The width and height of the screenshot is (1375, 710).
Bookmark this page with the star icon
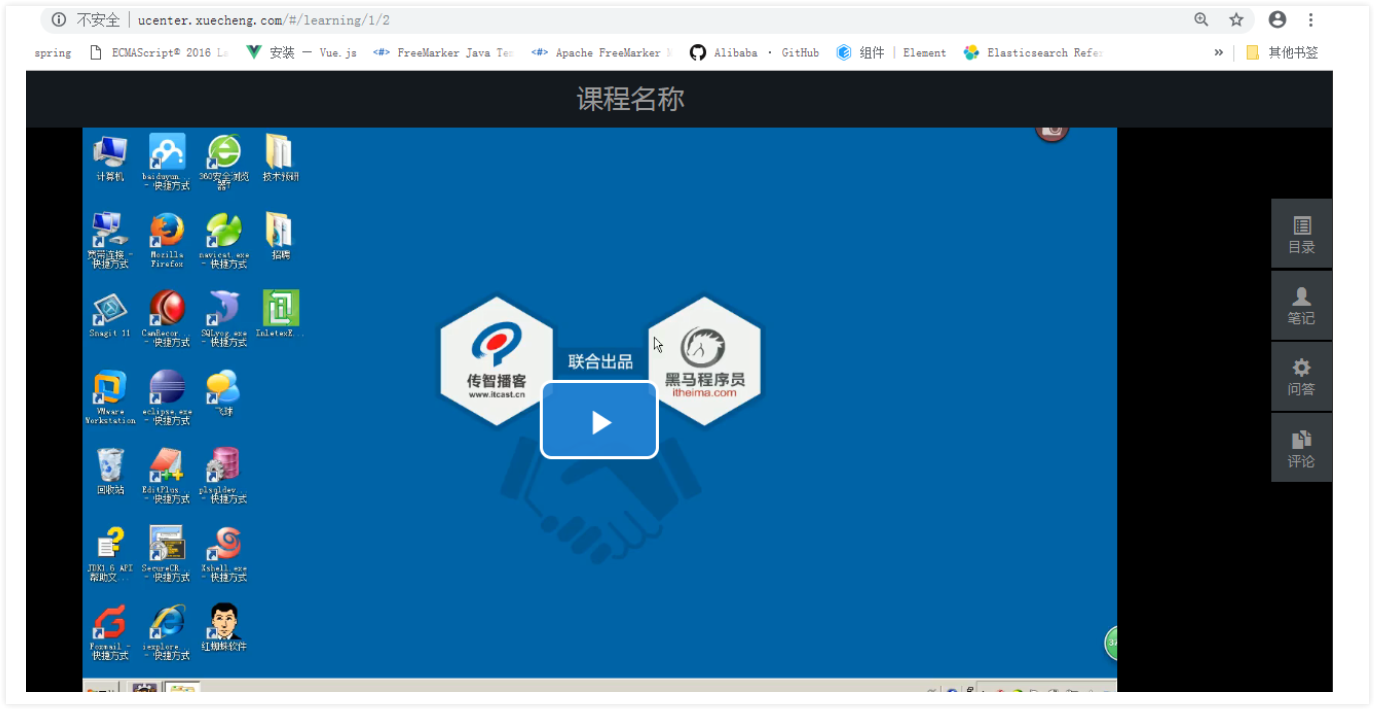(x=1236, y=20)
